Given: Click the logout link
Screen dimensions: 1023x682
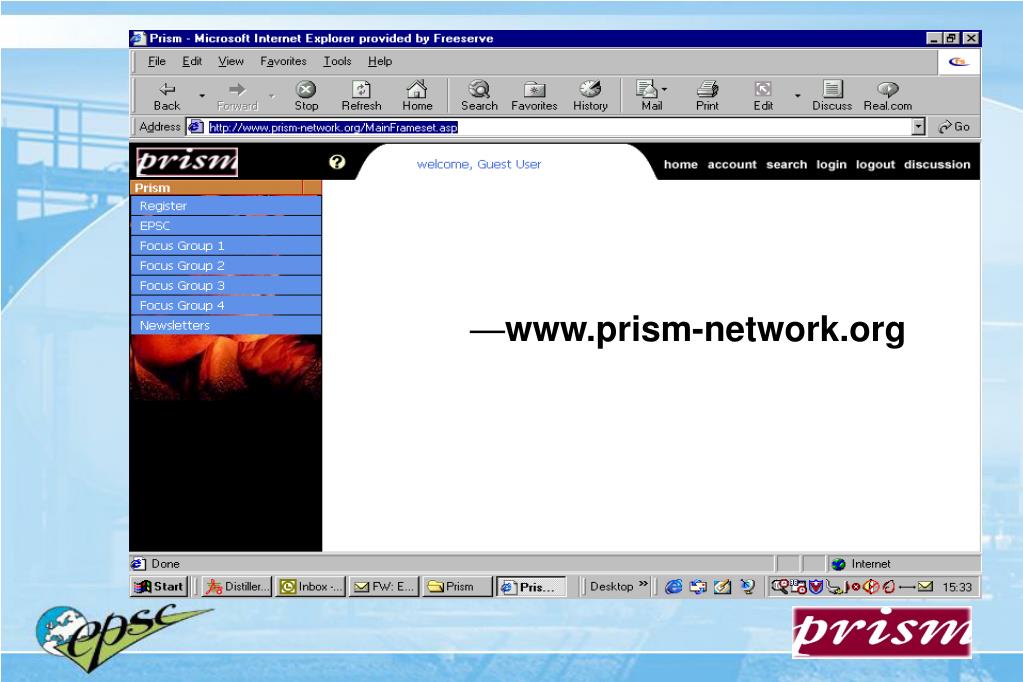Looking at the screenshot, I should click(x=875, y=164).
